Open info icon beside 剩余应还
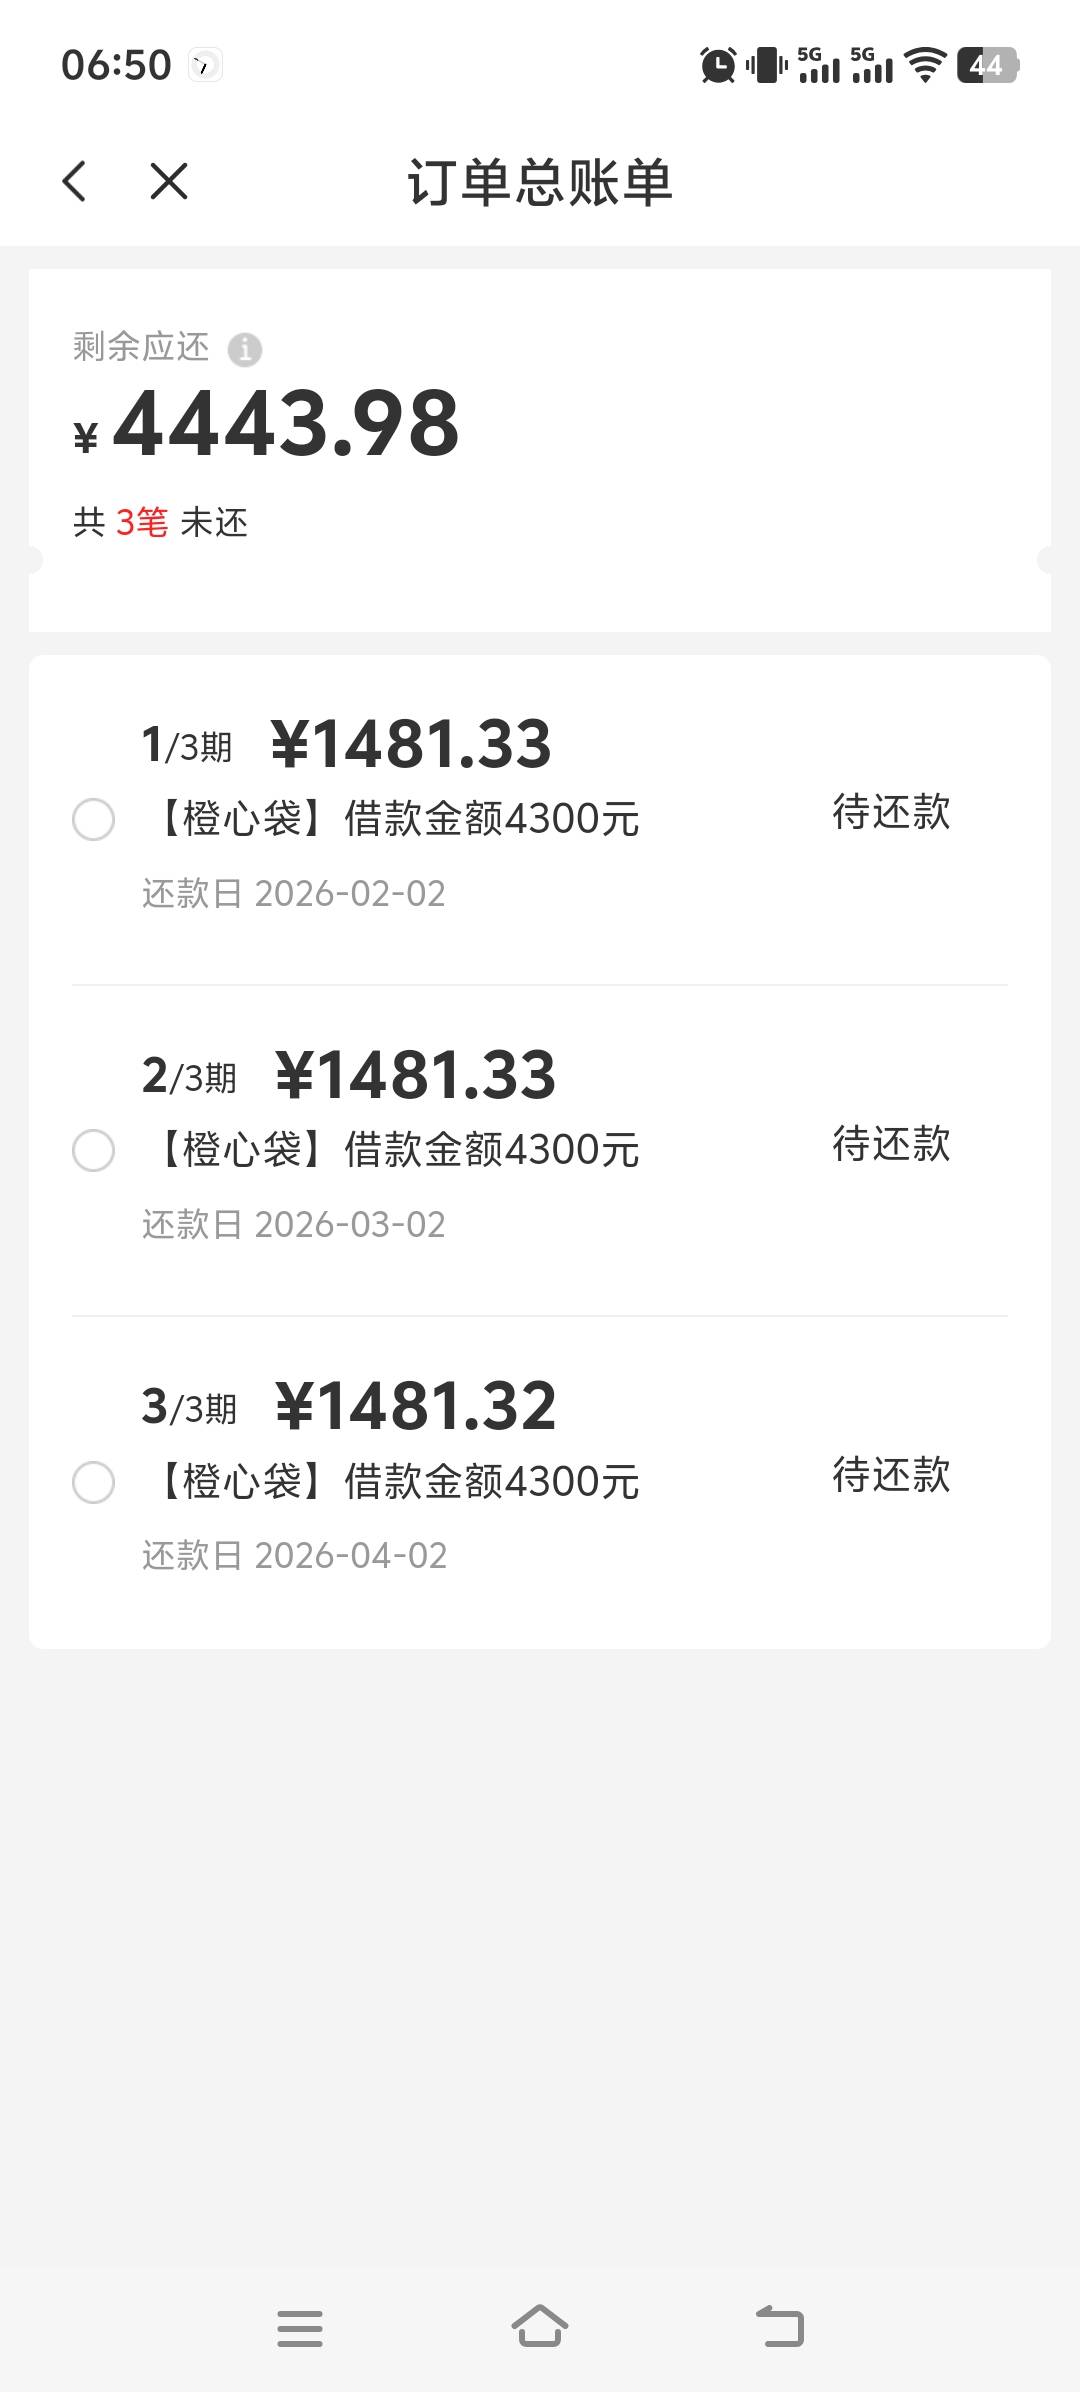Image resolution: width=1080 pixels, height=2392 pixels. 245,350
